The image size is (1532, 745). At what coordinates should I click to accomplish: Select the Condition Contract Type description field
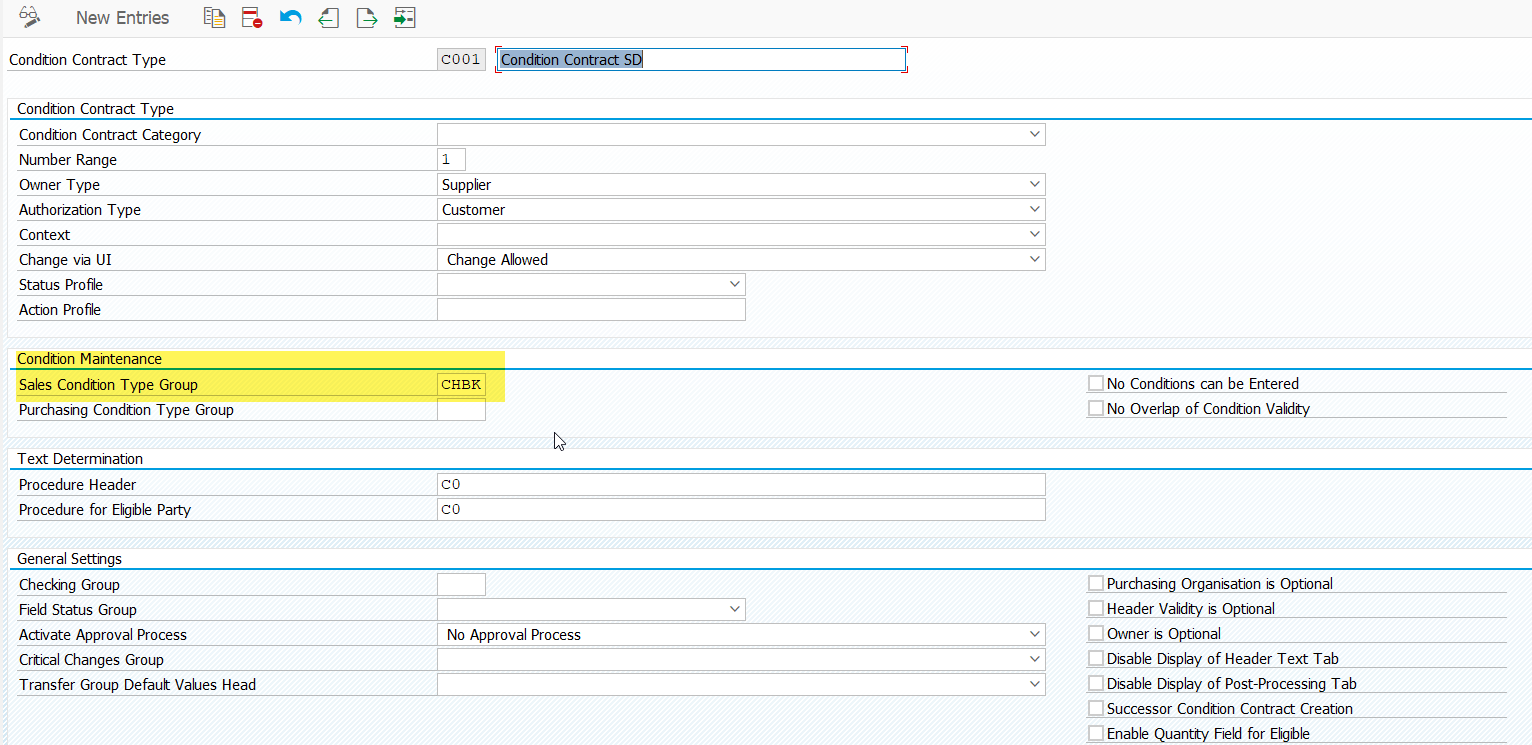pos(700,59)
